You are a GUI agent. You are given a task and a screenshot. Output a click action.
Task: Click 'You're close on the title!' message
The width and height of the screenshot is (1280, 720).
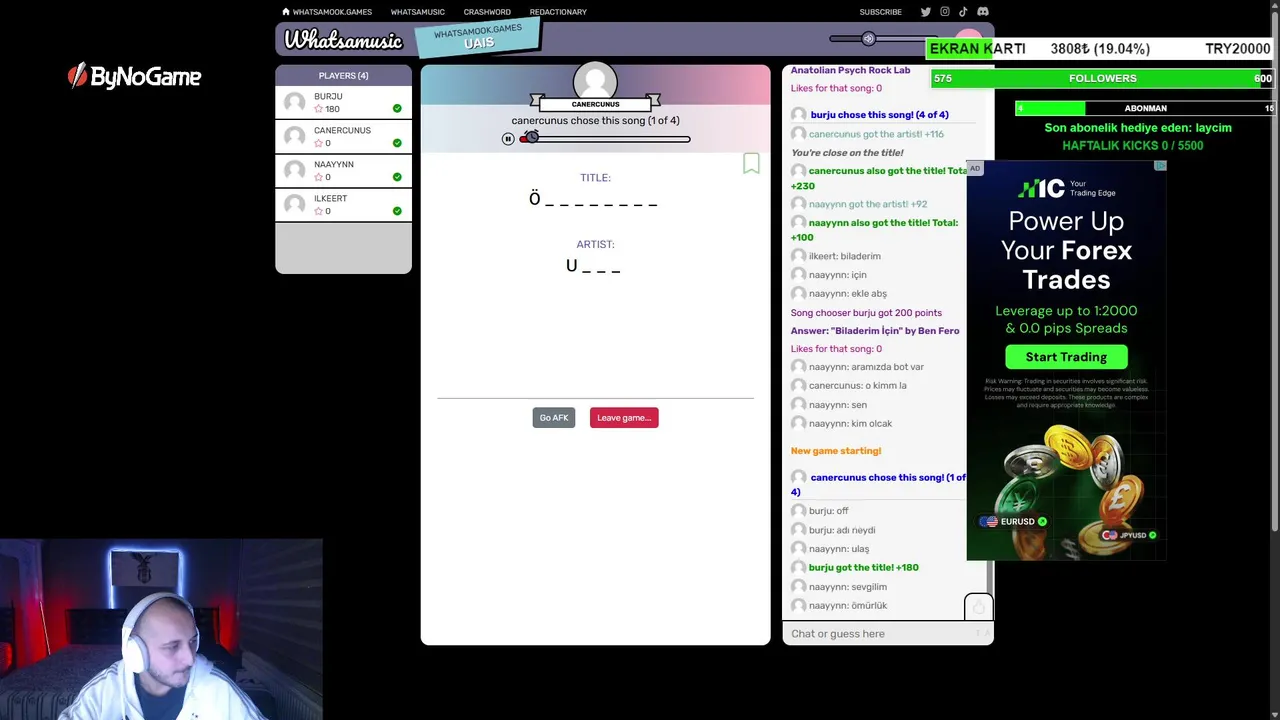pos(847,153)
